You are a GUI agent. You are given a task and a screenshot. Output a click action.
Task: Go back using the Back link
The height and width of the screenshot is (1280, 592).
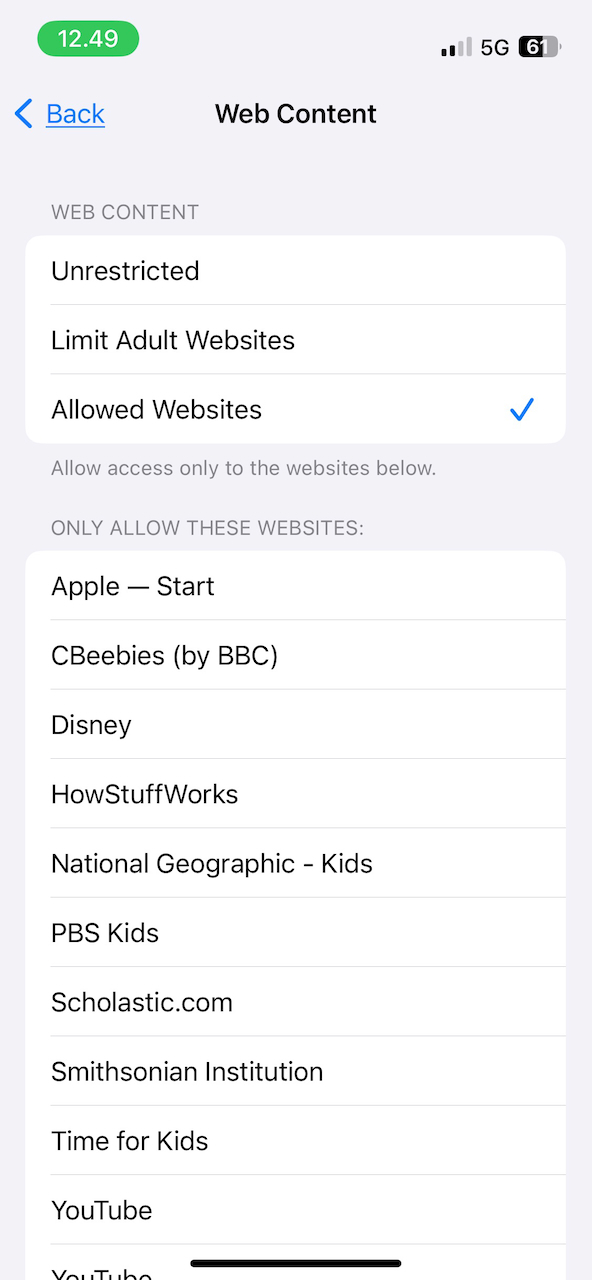coord(75,114)
